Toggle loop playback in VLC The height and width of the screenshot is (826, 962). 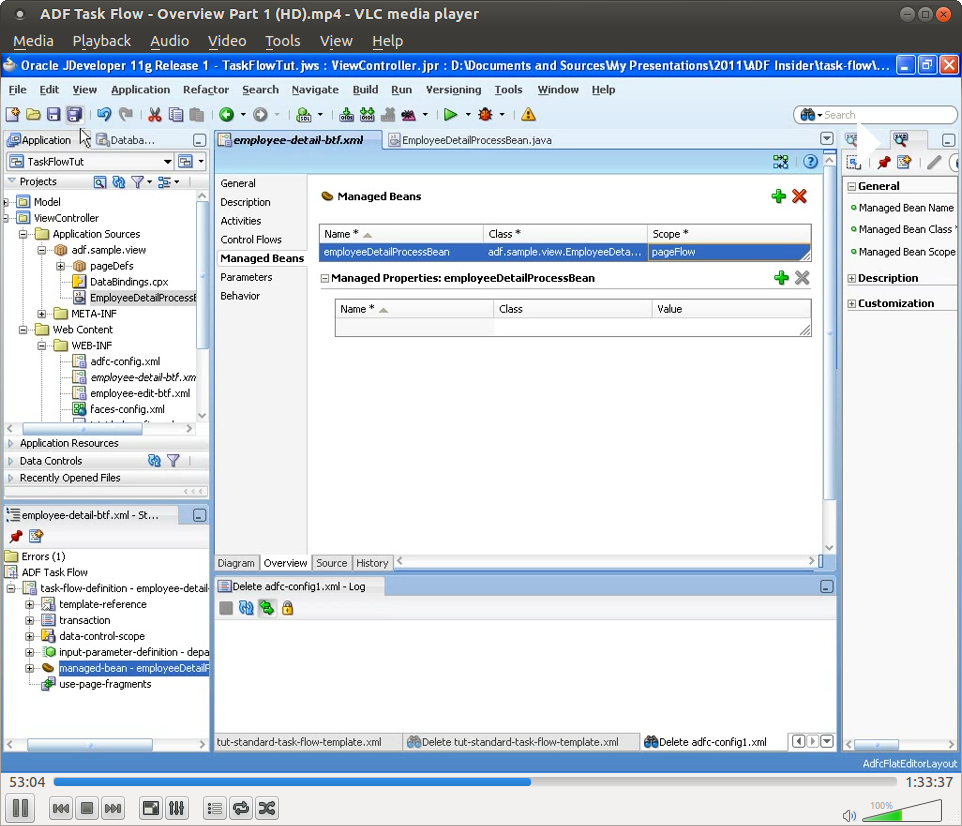pyautogui.click(x=240, y=808)
